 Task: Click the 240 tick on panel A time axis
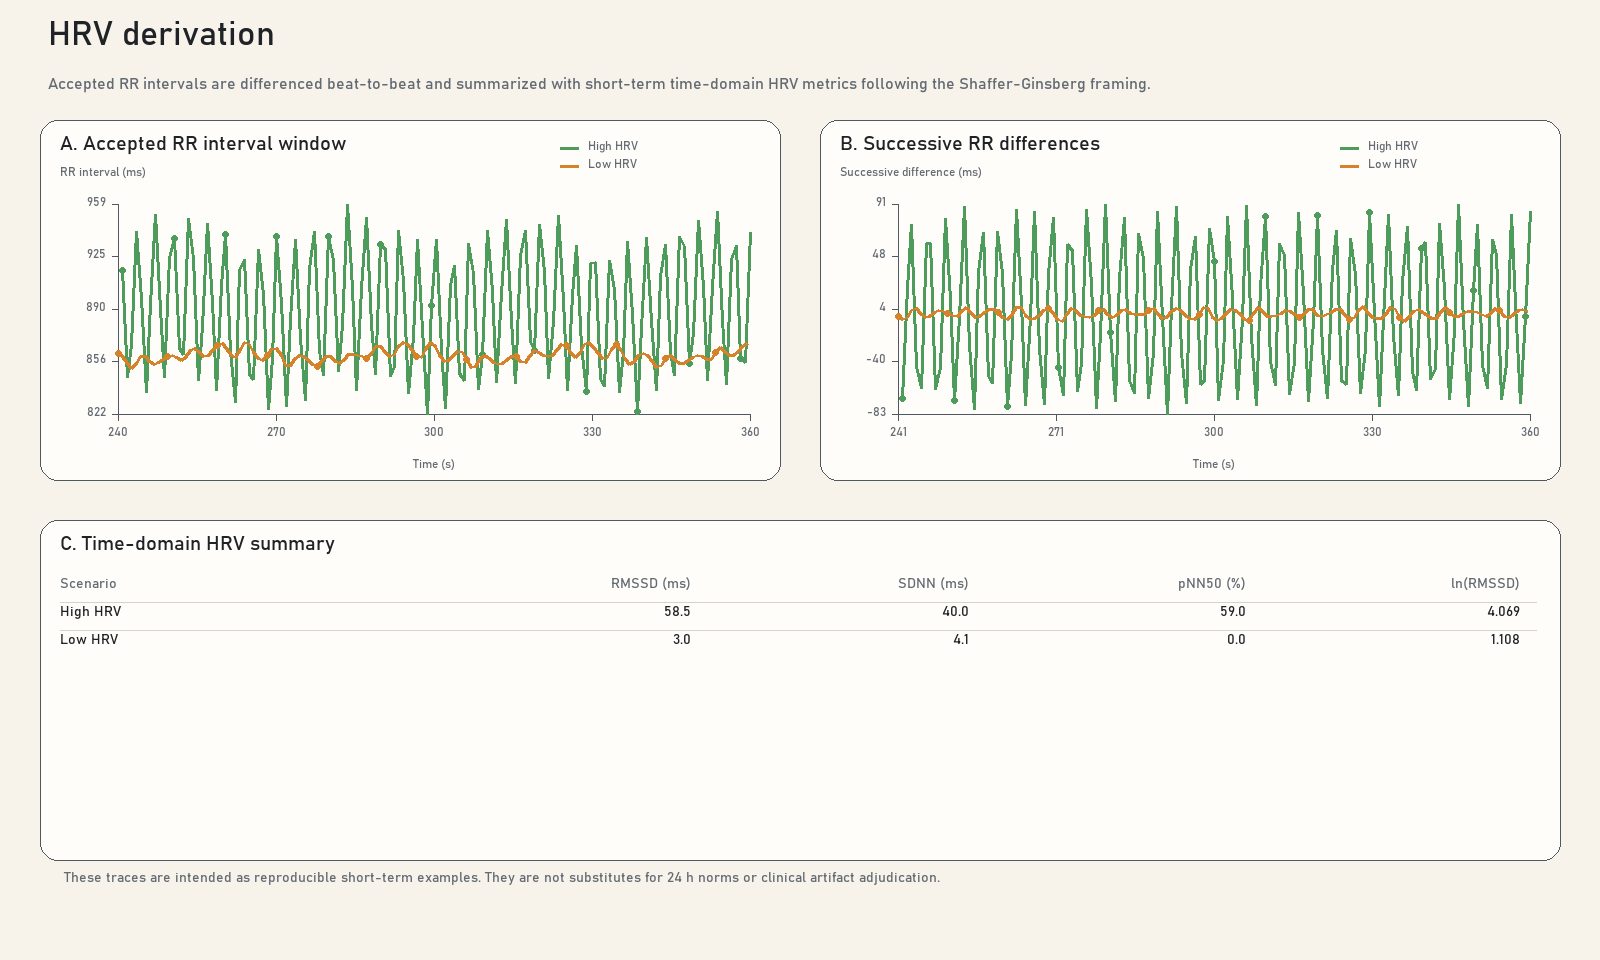coord(118,432)
